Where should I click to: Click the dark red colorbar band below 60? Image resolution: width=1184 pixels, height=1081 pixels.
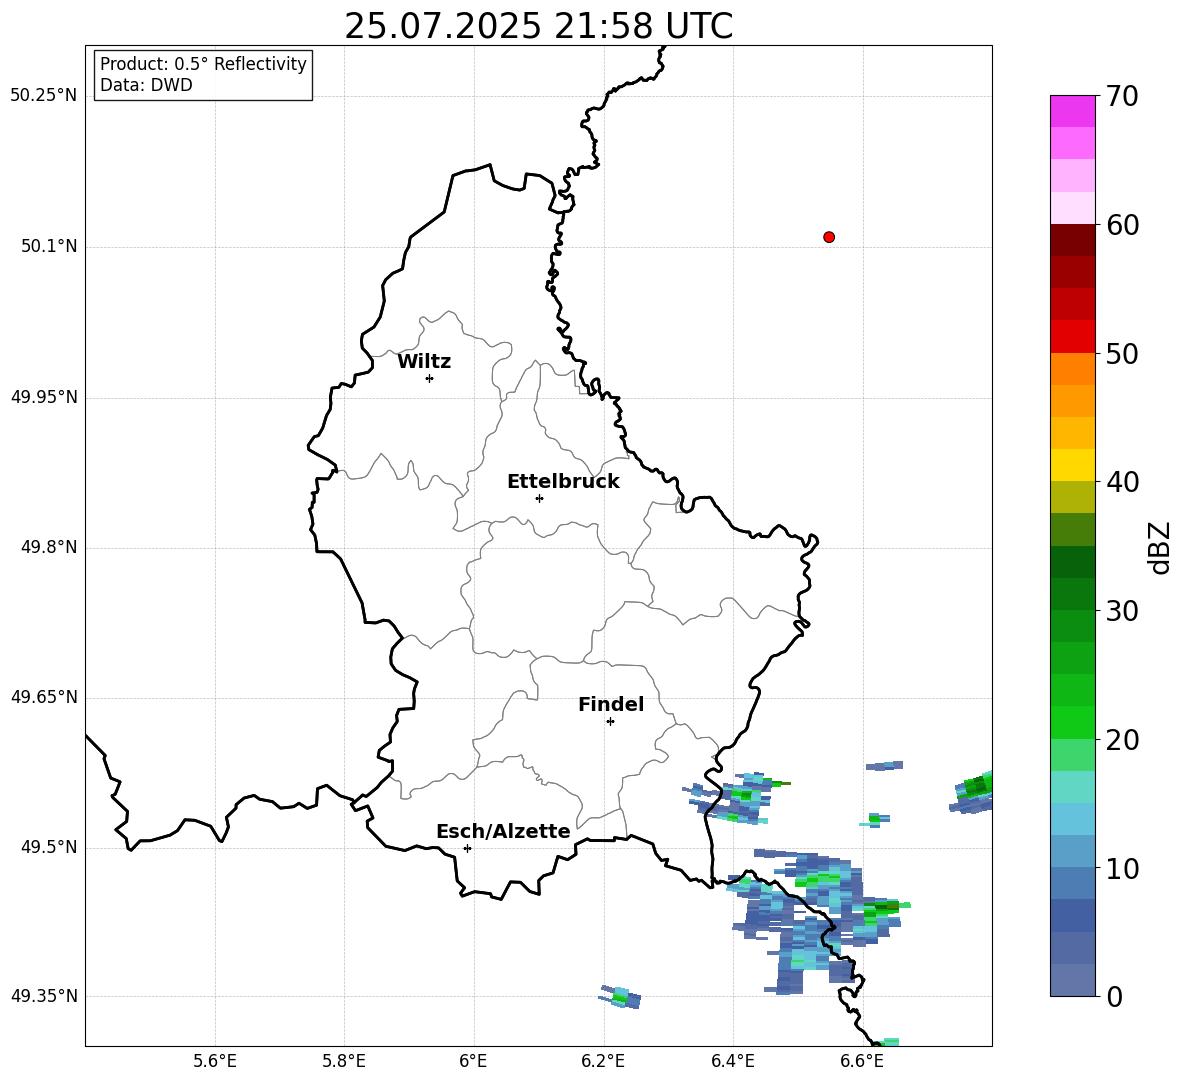pos(1072,240)
